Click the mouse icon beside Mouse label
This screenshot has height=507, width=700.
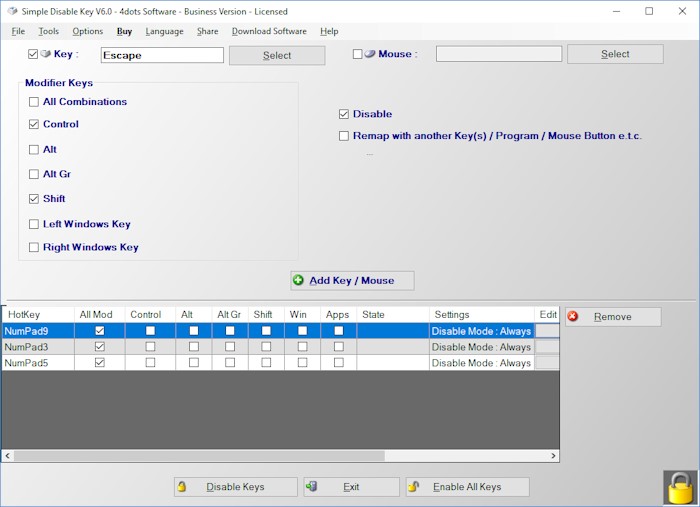point(371,54)
